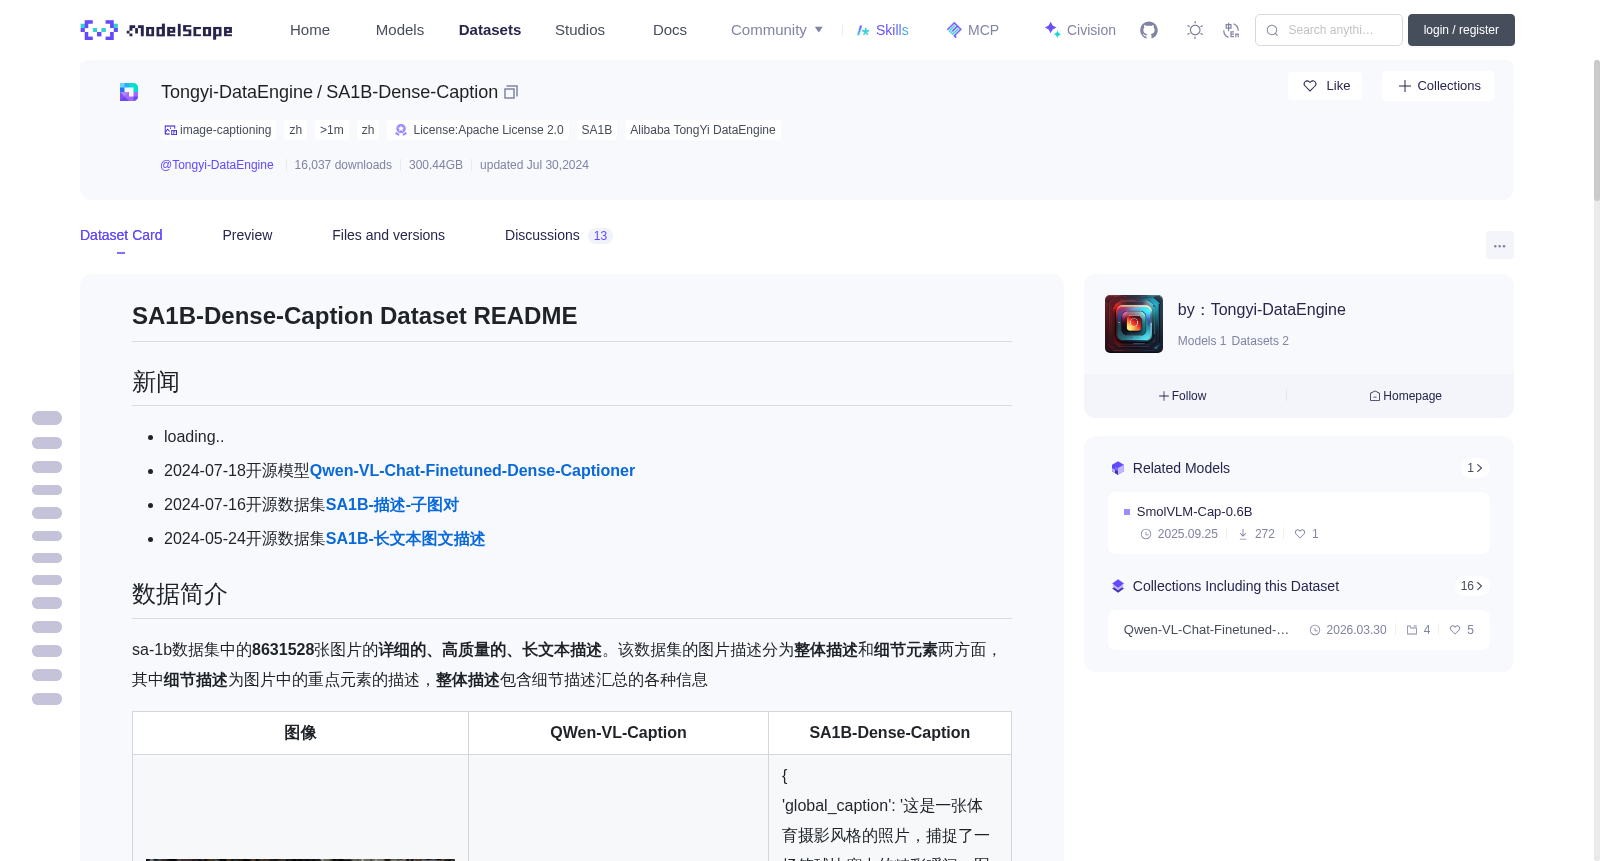Click the Related Models cube icon
1600x861 pixels.
coord(1118,468)
